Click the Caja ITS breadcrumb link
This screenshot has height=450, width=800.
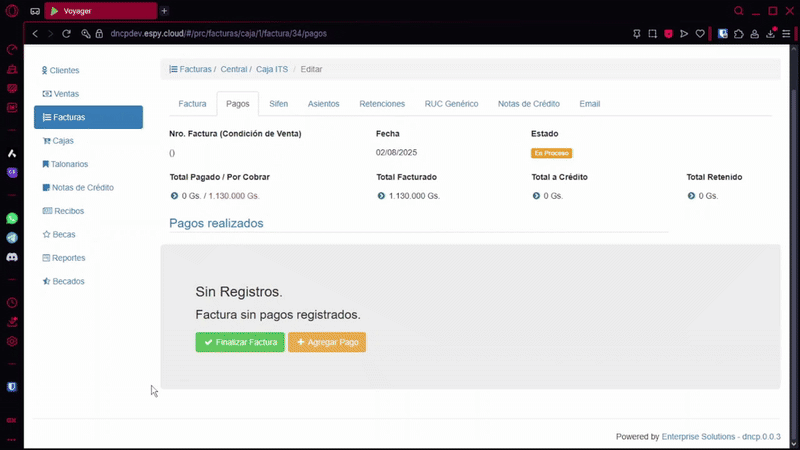[270, 70]
